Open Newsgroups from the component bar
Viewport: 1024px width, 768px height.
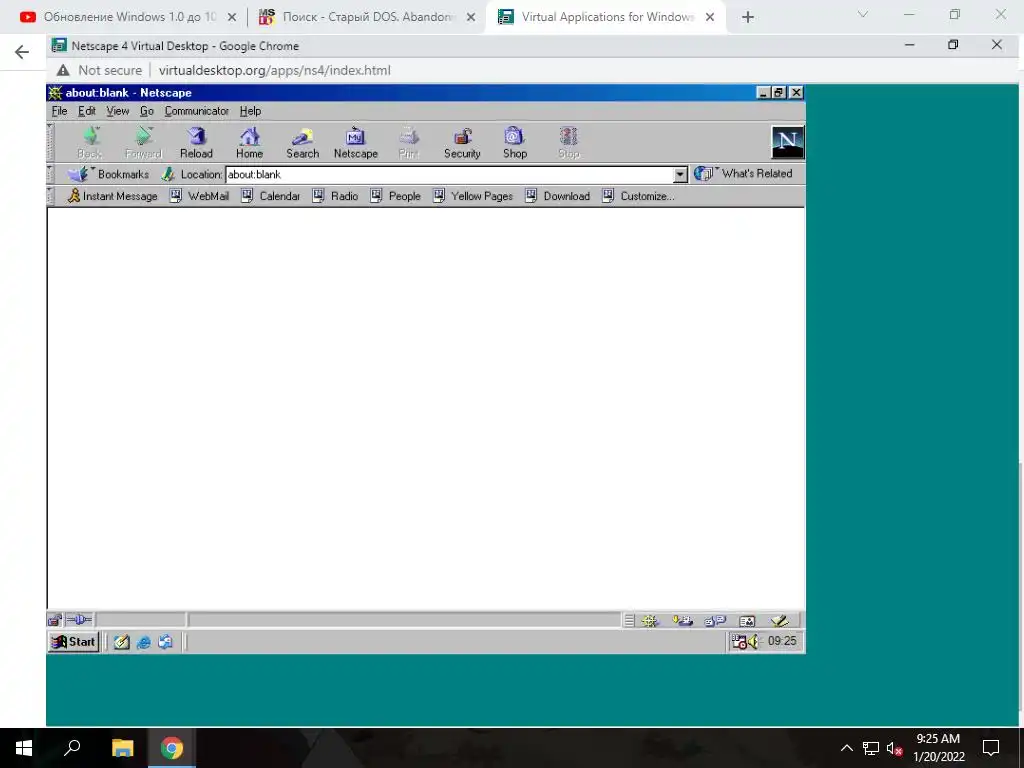point(715,620)
